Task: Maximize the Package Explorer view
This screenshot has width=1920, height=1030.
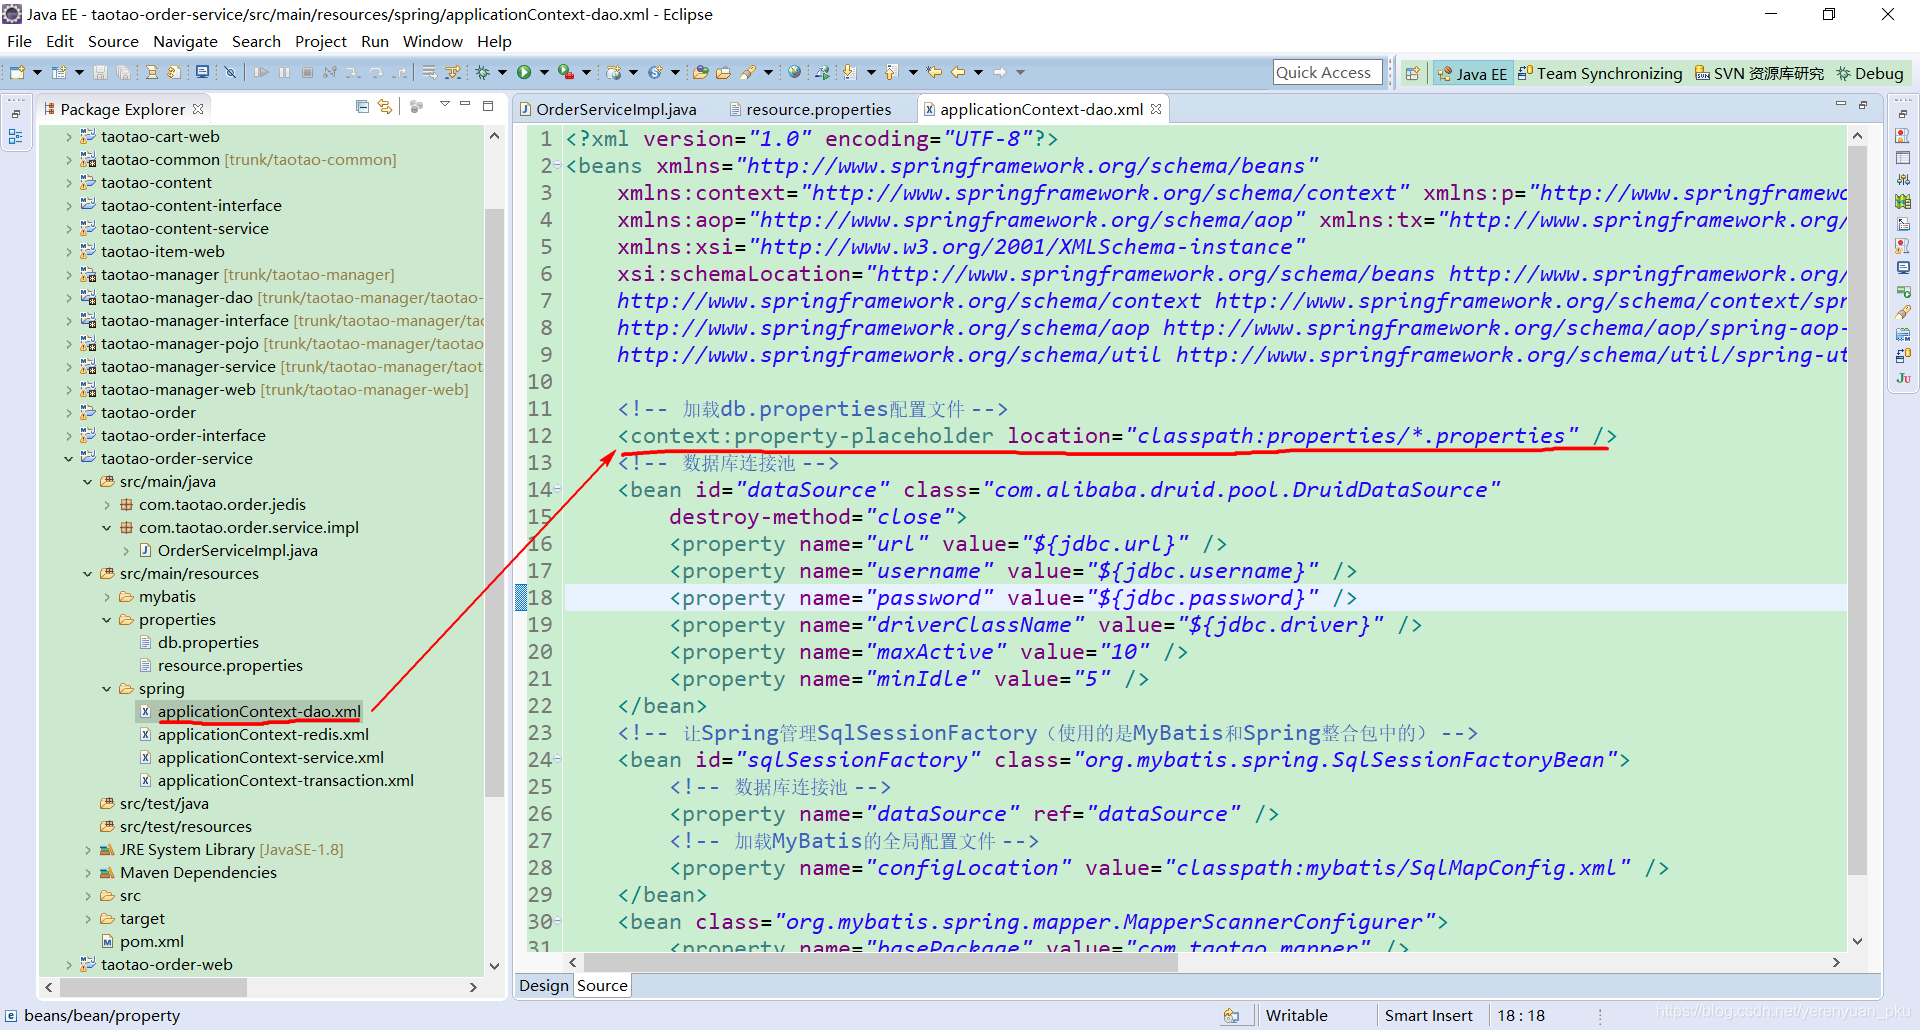Action: 488,105
